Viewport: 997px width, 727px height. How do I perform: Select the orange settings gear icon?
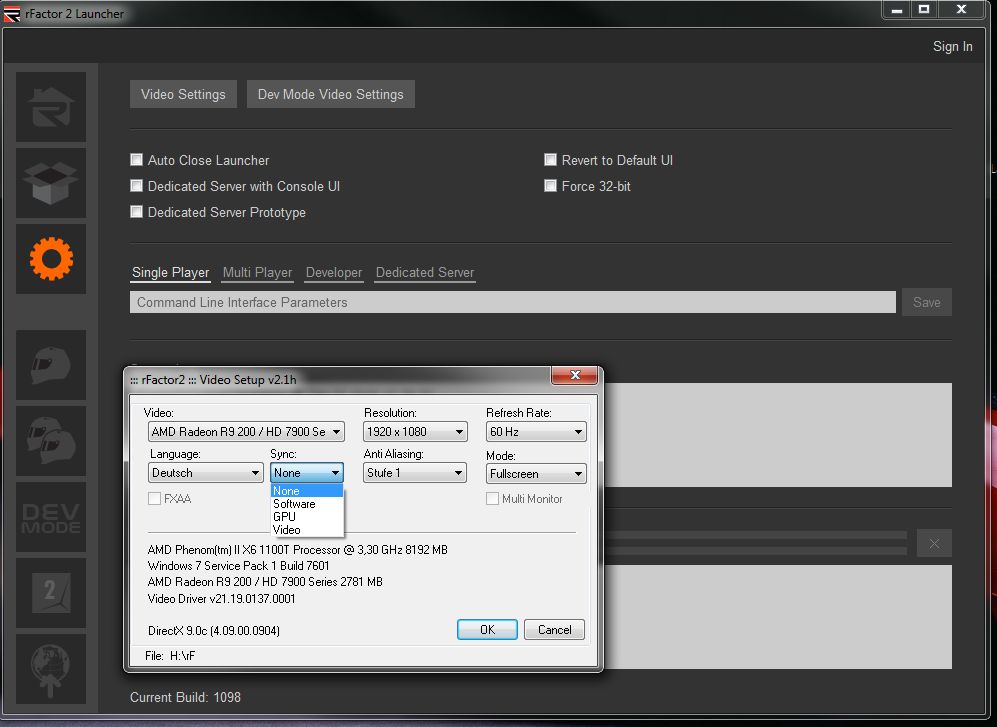click(x=51, y=259)
